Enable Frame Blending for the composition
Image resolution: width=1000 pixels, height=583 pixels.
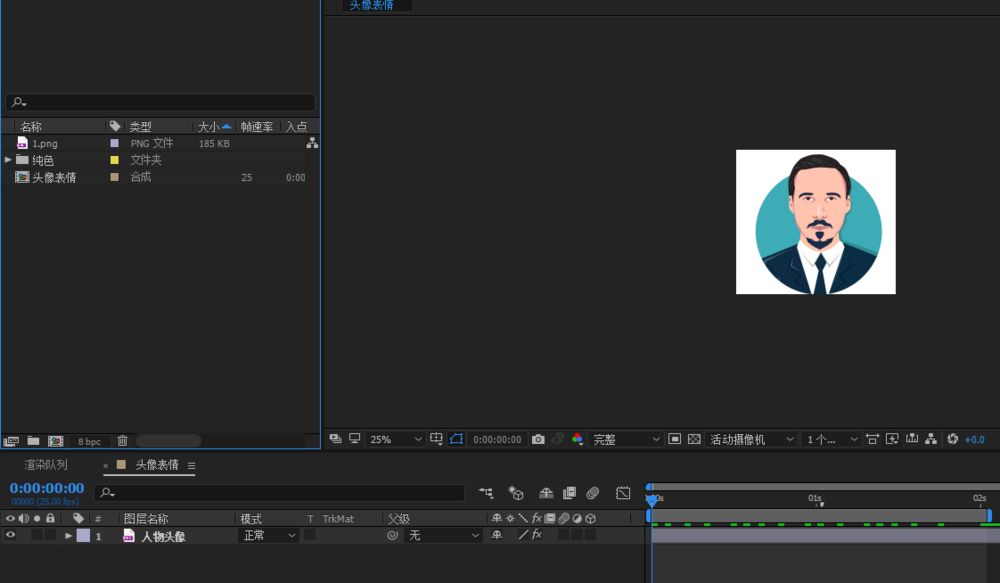coord(569,492)
